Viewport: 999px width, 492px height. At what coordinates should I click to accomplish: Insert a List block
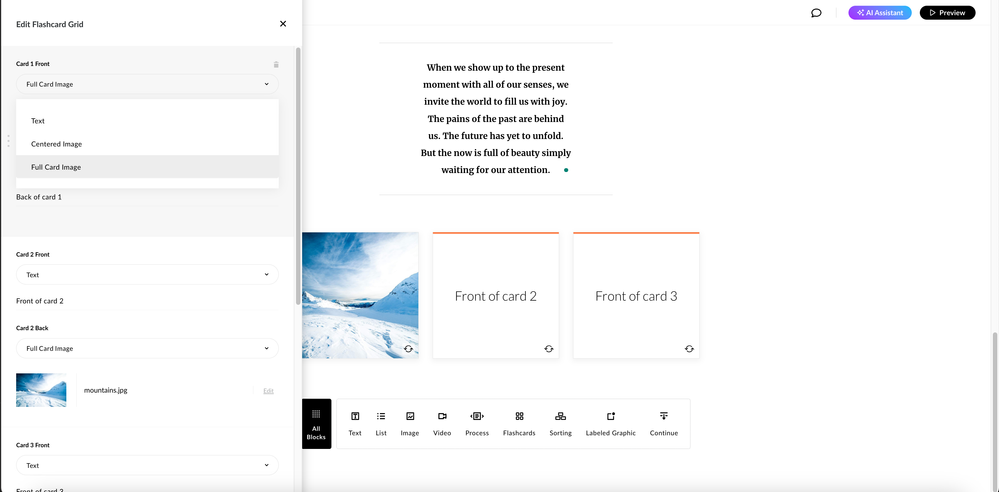click(381, 424)
